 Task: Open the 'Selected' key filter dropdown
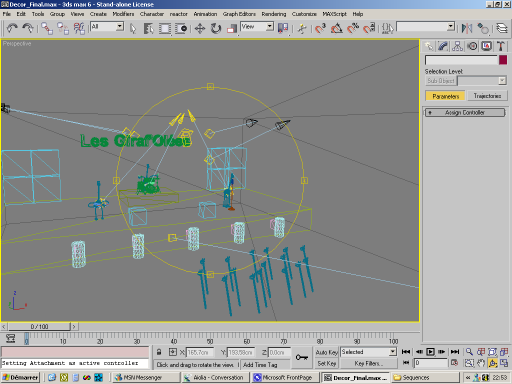(x=393, y=352)
